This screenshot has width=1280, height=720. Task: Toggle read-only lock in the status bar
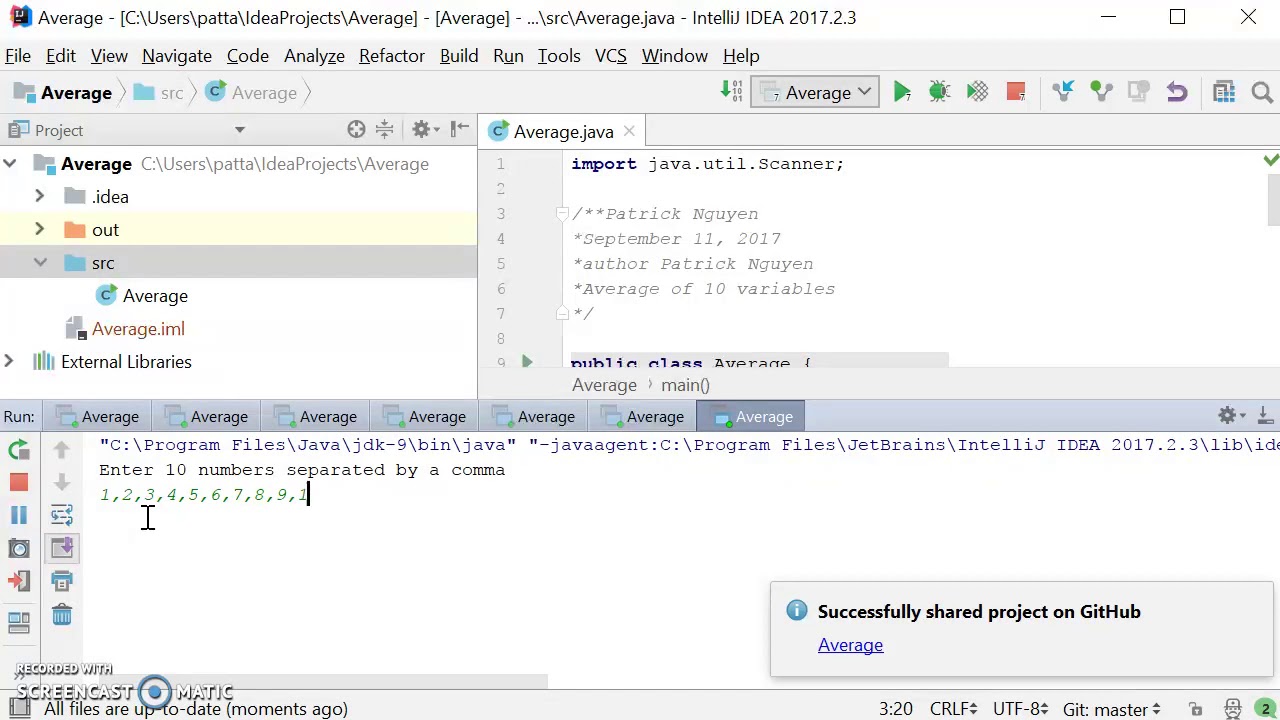tap(1195, 709)
